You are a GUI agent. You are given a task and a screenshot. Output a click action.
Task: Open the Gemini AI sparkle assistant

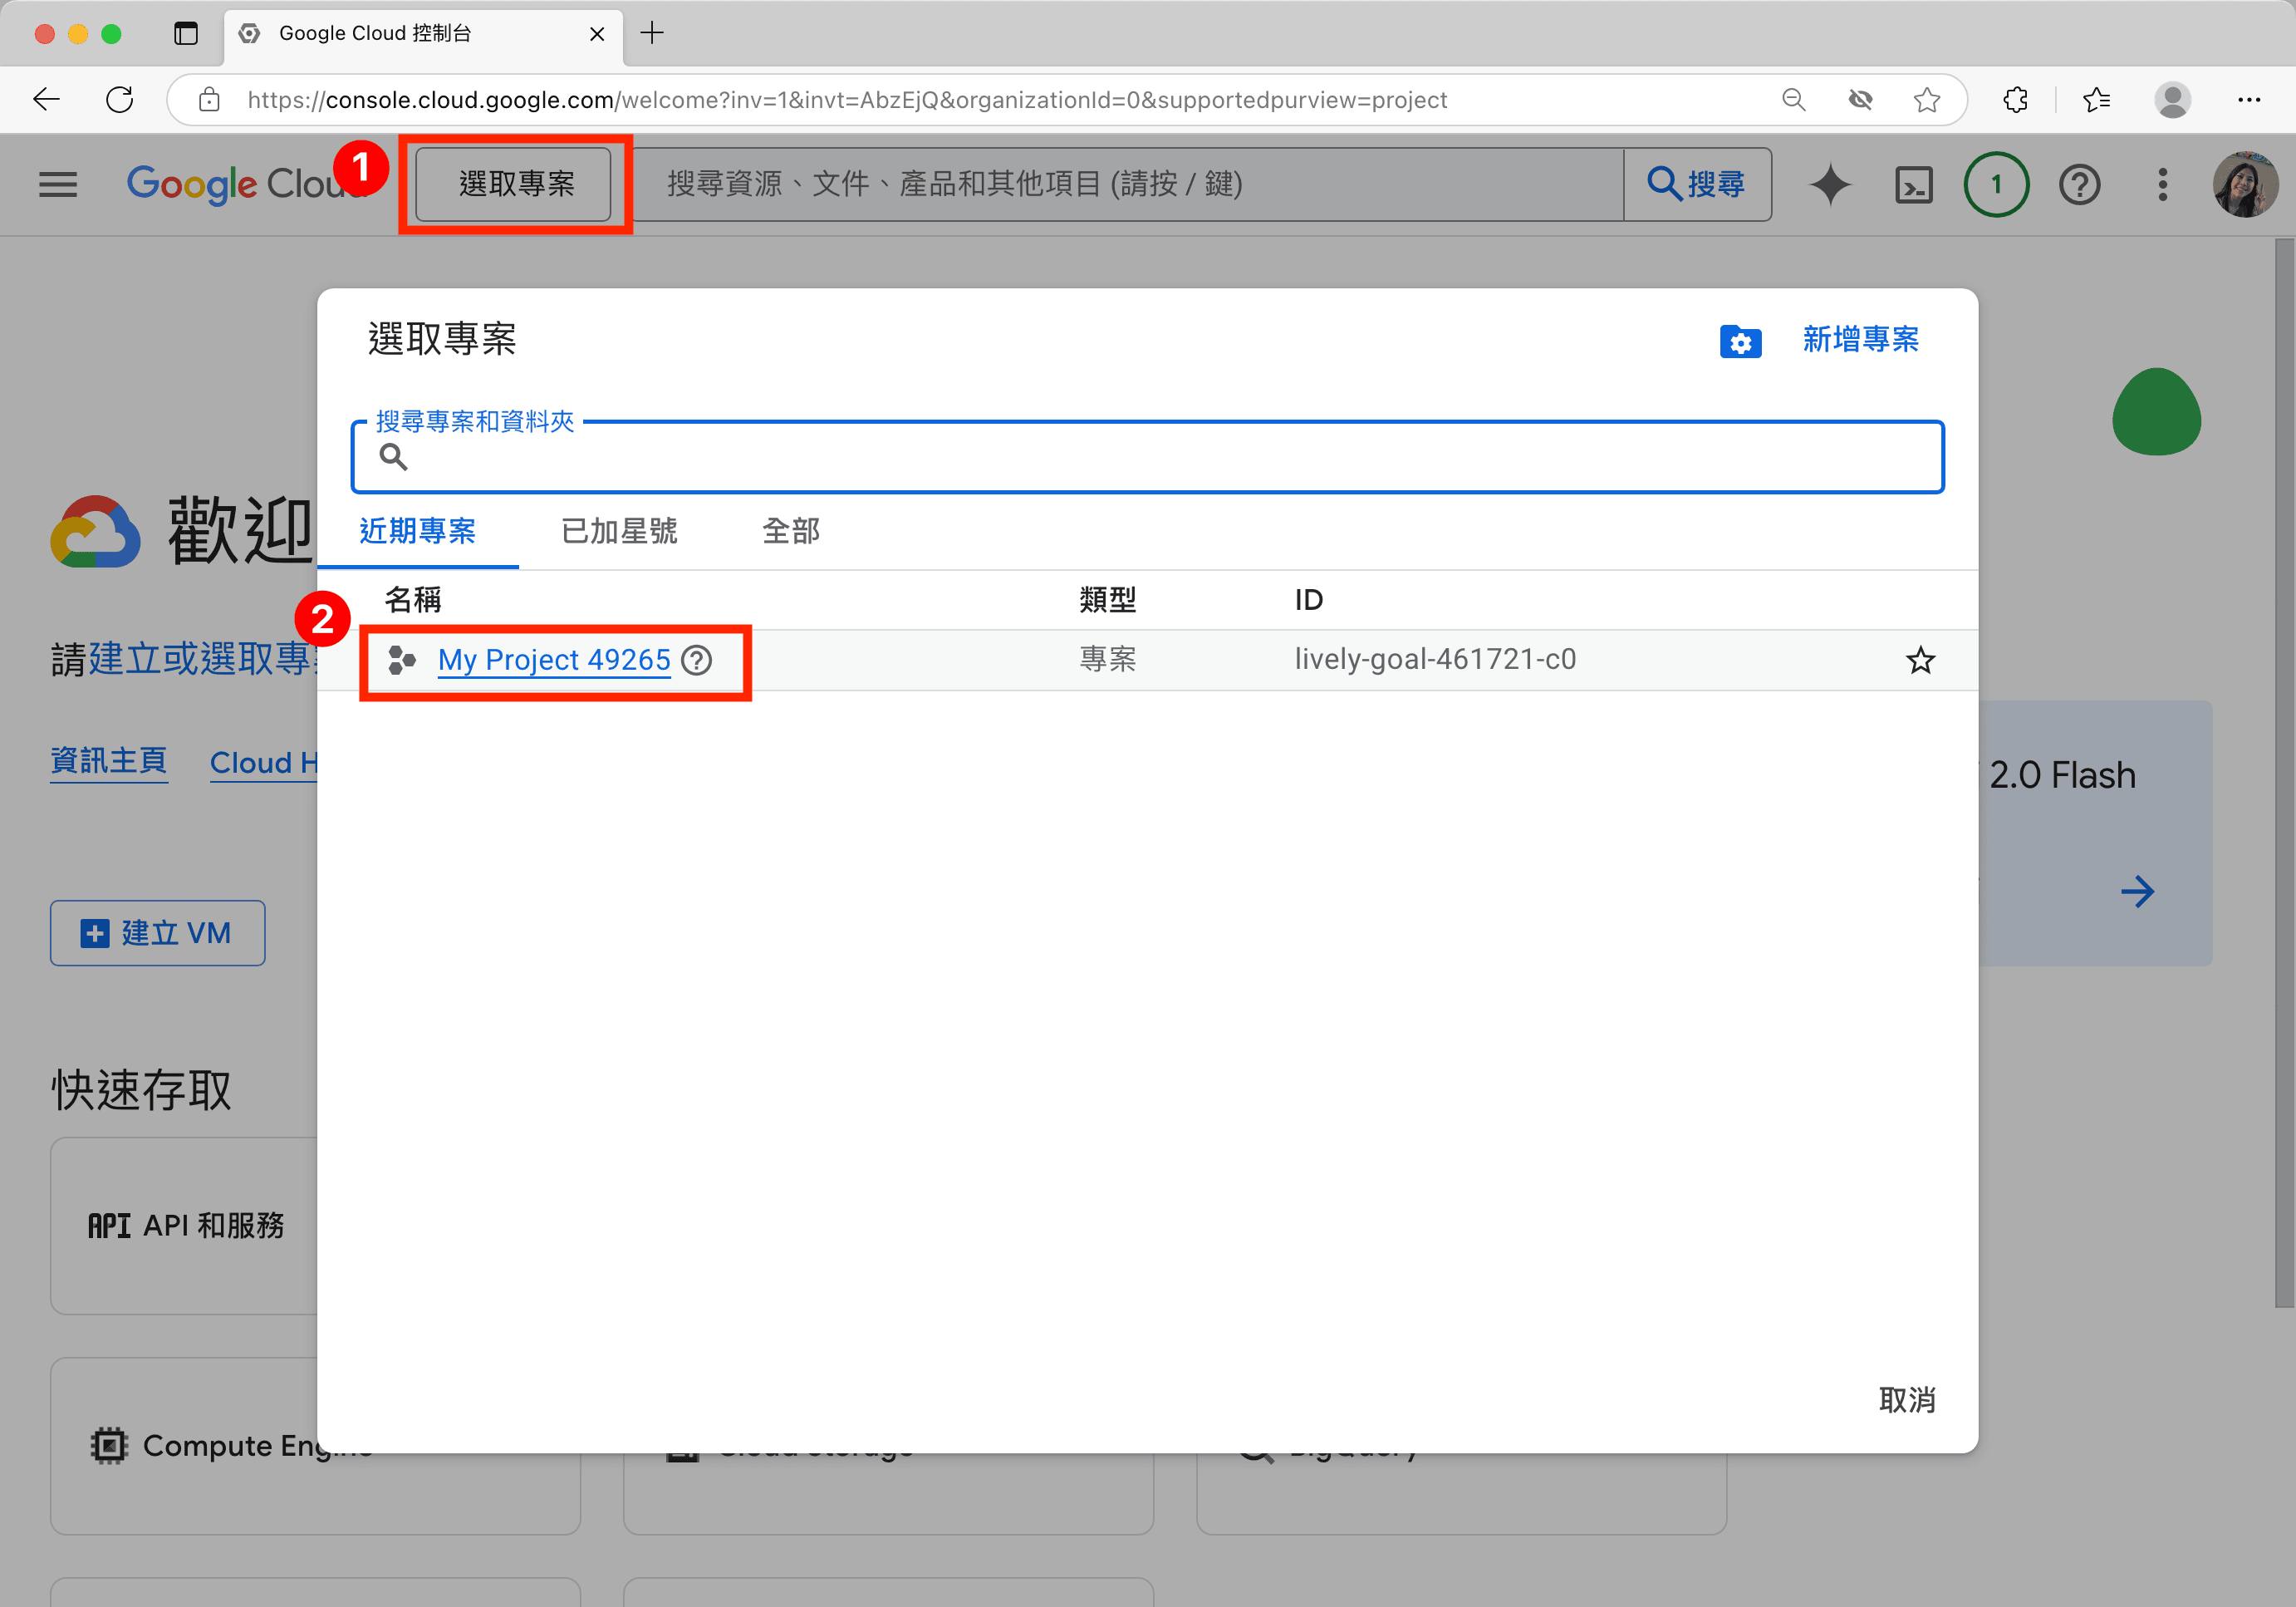tap(1830, 184)
